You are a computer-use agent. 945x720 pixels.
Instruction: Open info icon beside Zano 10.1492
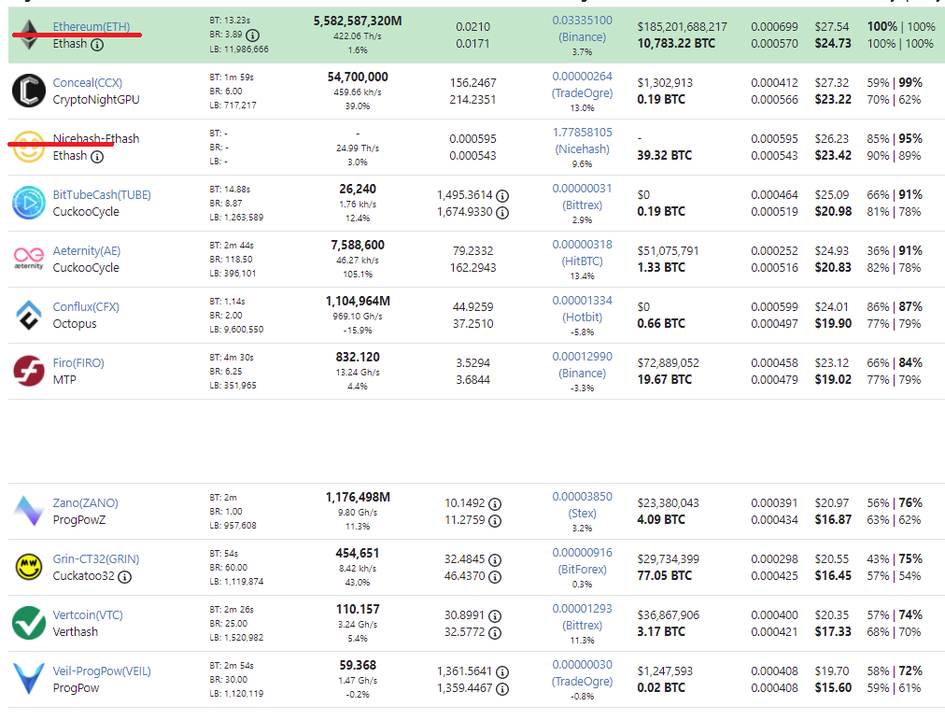click(x=495, y=504)
